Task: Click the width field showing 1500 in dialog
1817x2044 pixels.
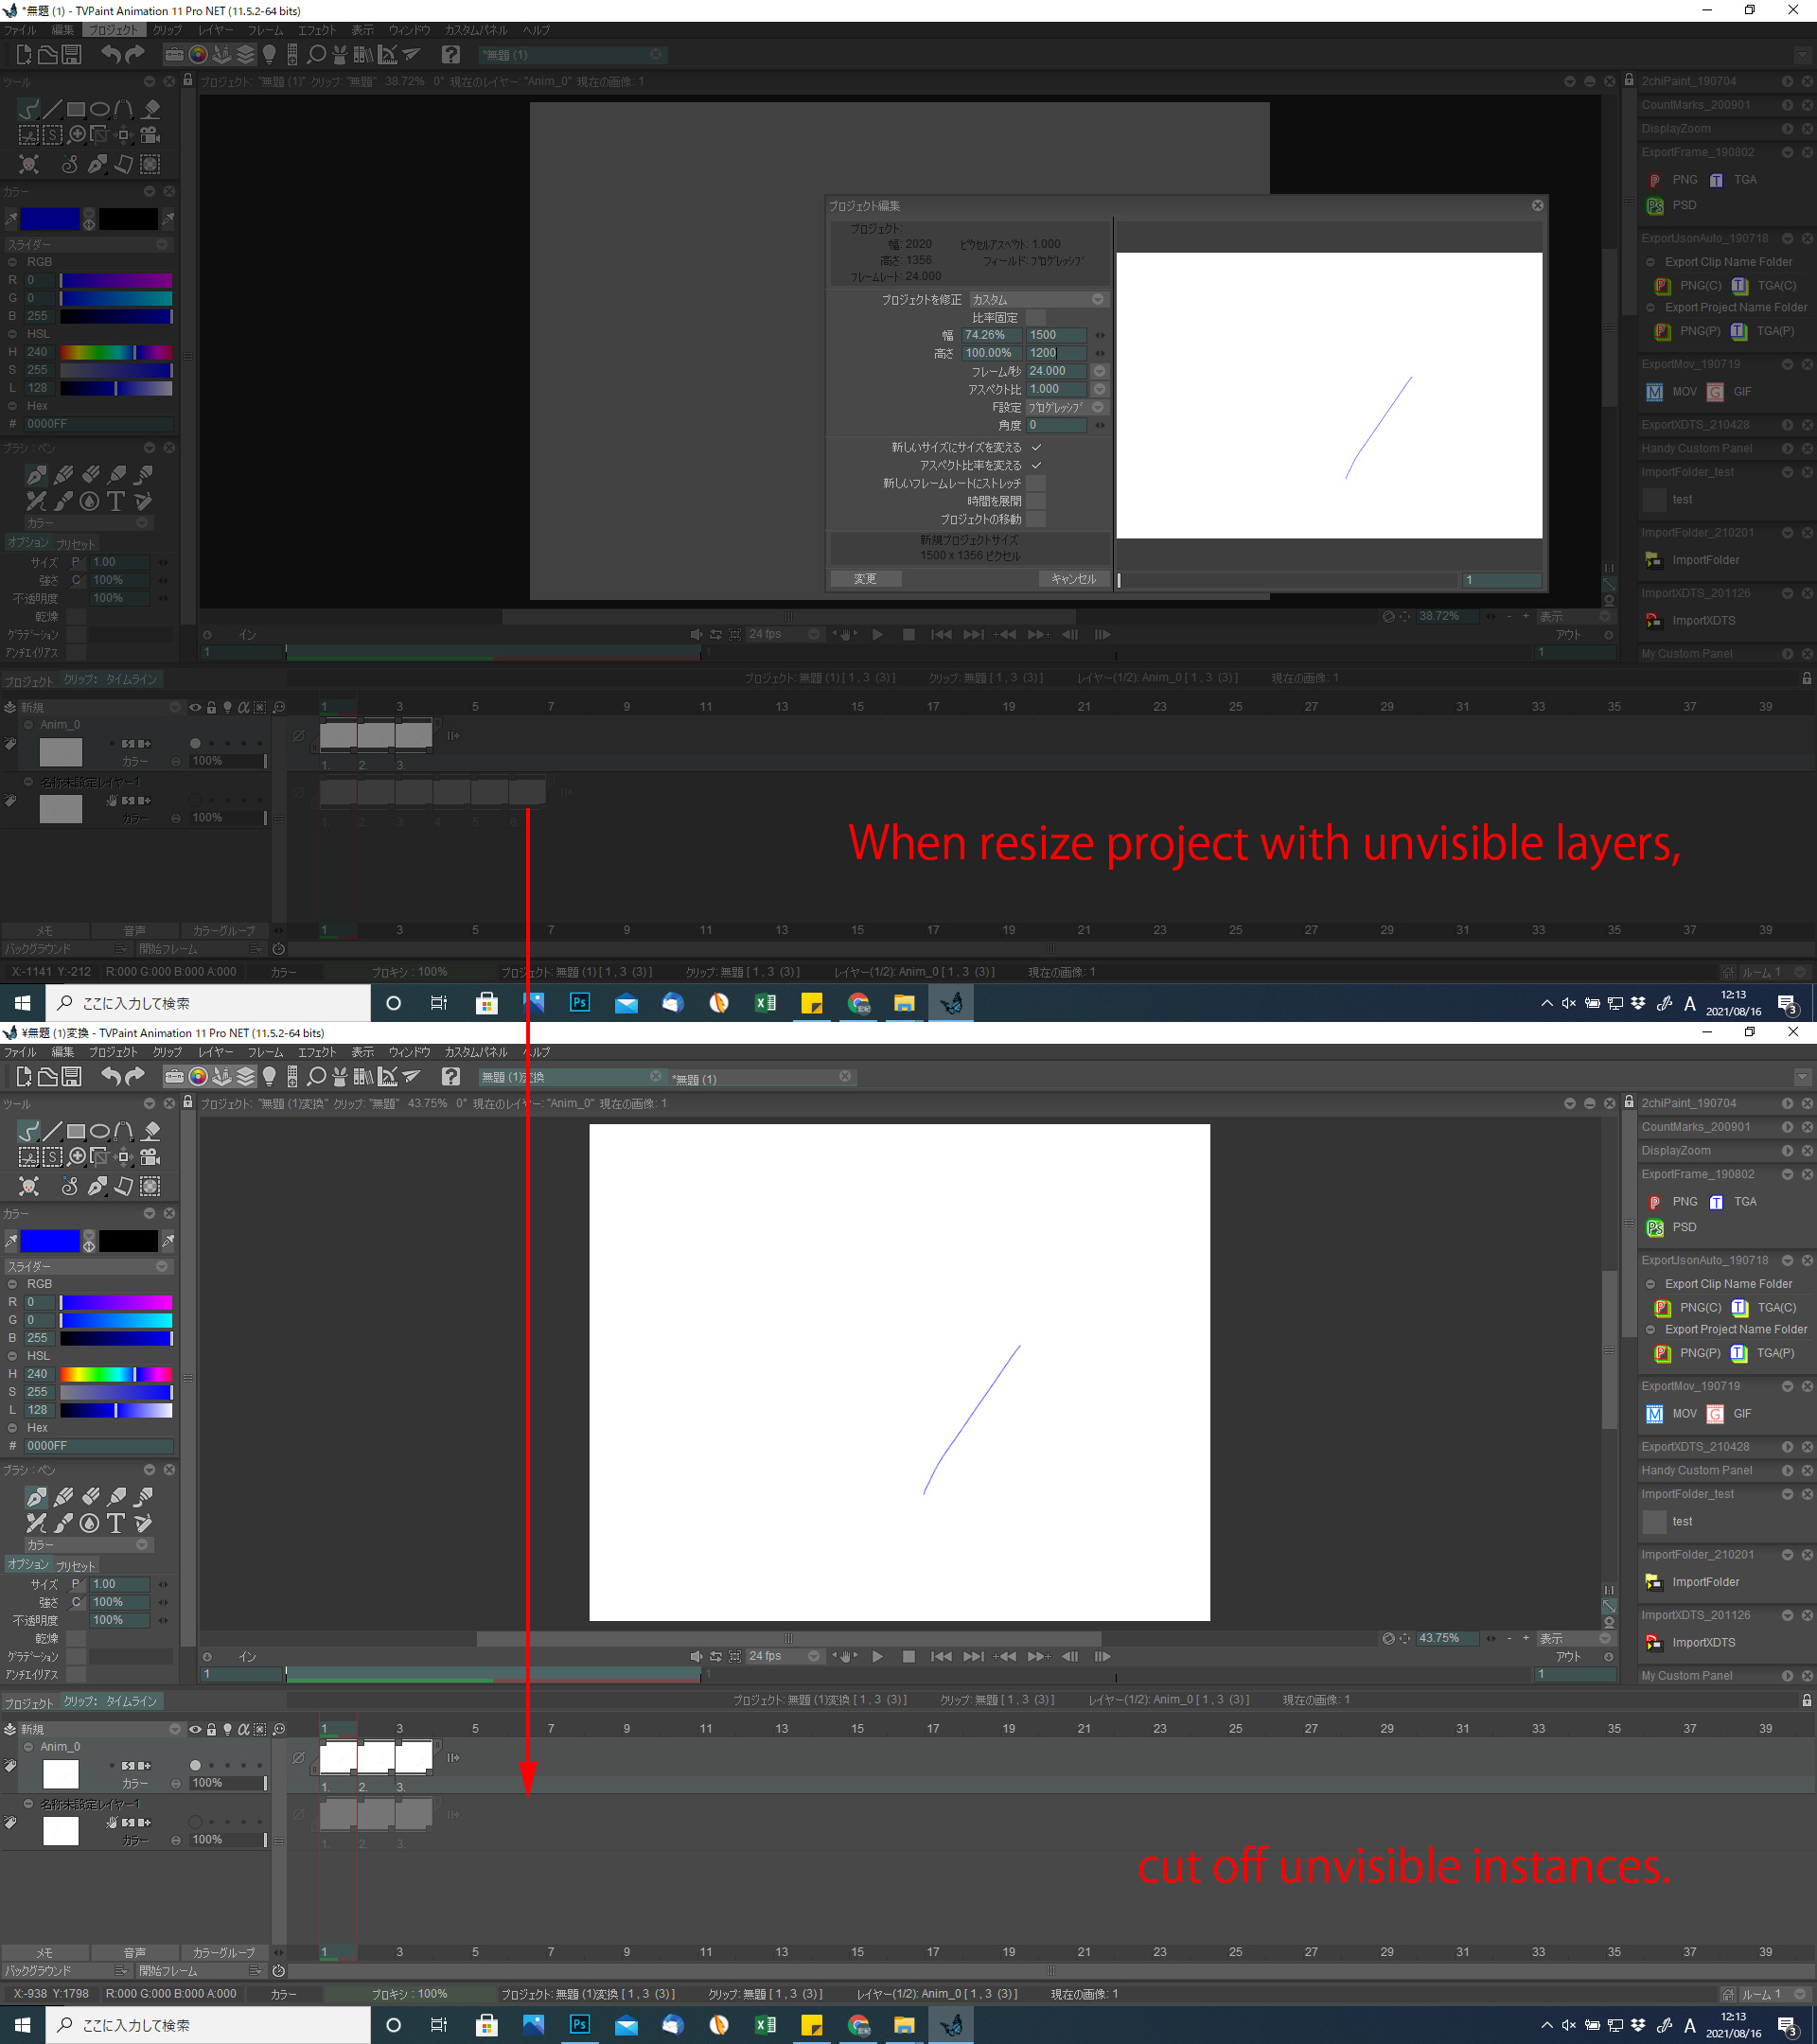Action: (x=1056, y=335)
